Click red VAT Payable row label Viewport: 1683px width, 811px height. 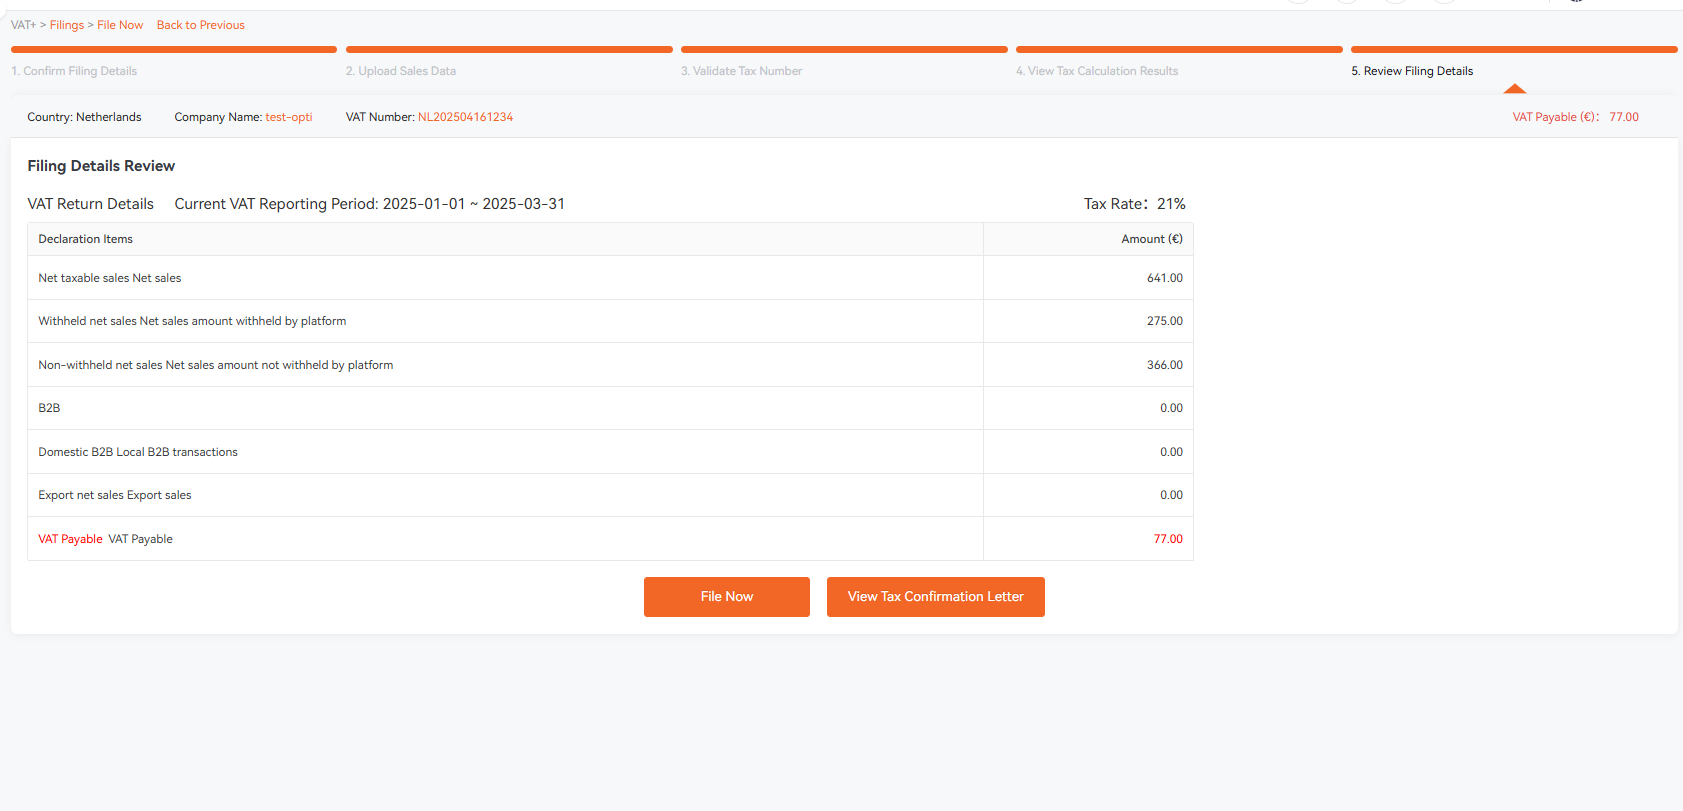click(x=70, y=539)
